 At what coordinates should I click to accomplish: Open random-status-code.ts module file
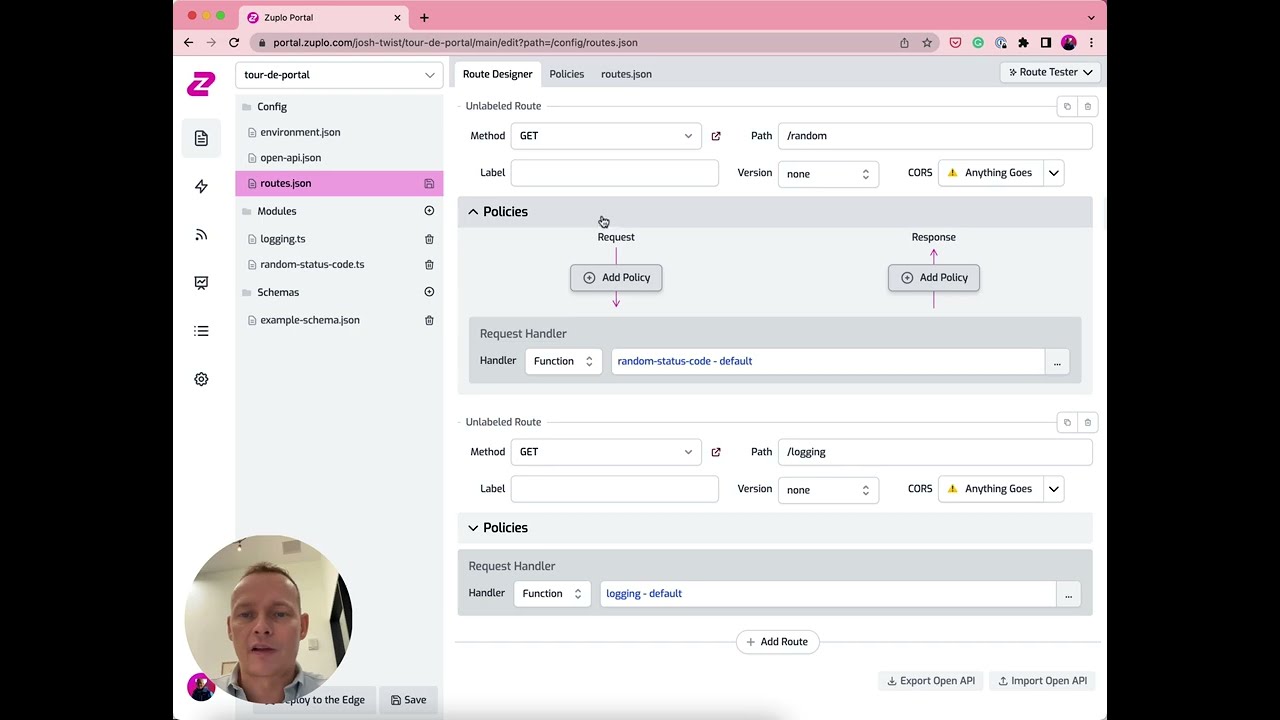click(312, 265)
